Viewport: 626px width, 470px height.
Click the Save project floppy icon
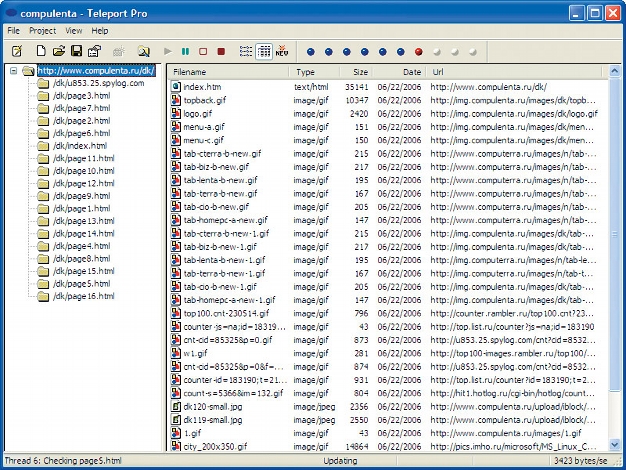[76, 50]
